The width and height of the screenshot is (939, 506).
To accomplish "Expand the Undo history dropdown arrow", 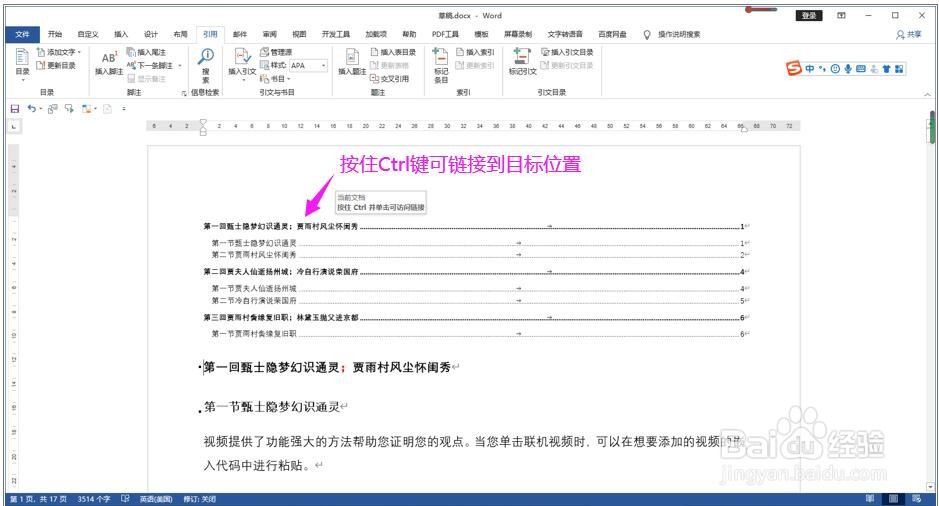I will coord(41,109).
